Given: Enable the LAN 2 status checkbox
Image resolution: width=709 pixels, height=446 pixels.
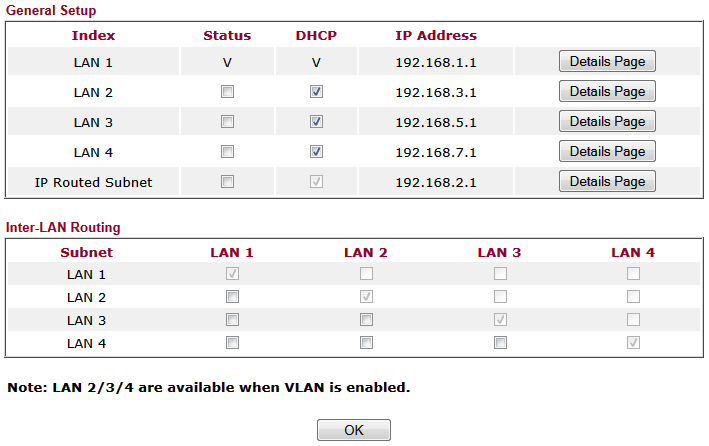Looking at the screenshot, I should pyautogui.click(x=227, y=92).
